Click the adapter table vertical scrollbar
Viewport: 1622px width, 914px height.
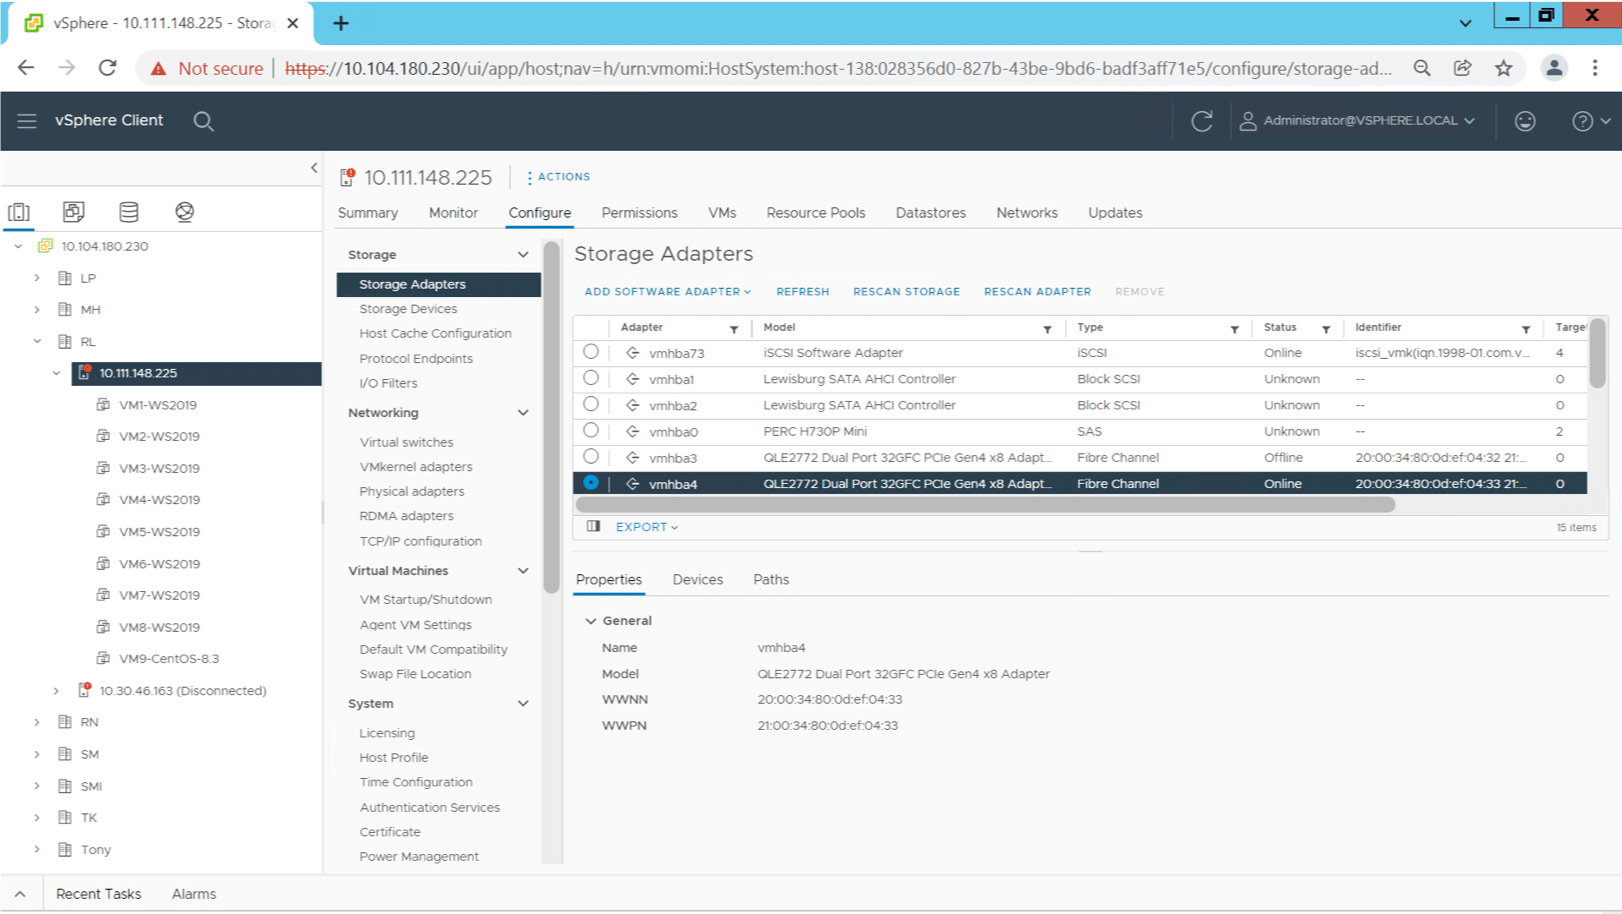(1597, 352)
